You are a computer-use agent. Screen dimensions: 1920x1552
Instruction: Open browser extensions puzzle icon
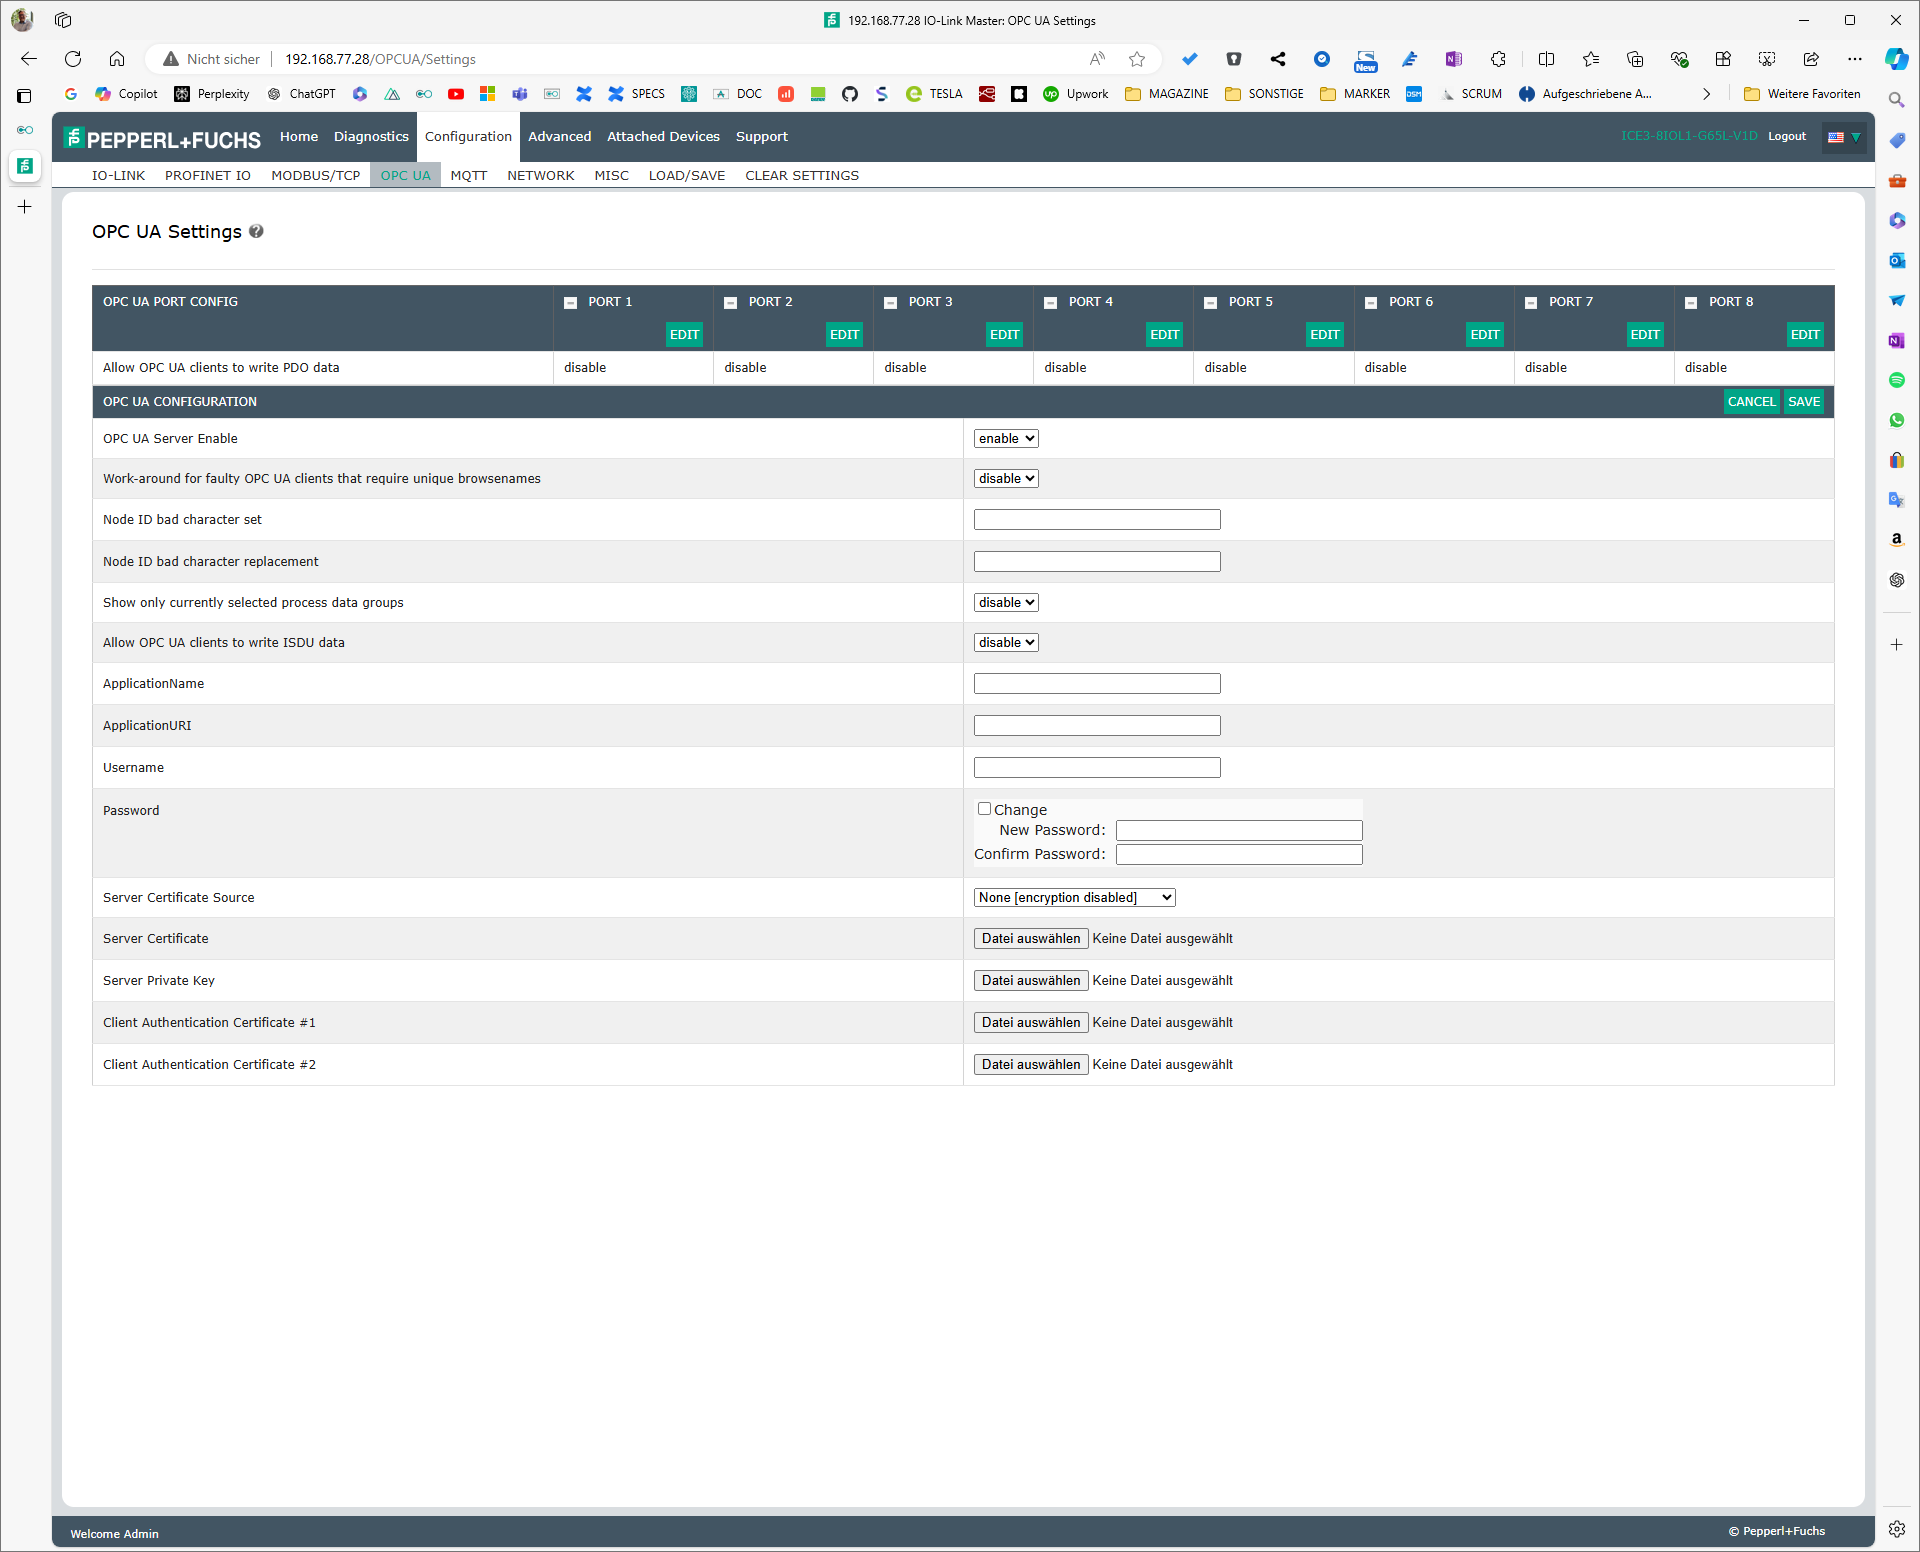point(1498,59)
